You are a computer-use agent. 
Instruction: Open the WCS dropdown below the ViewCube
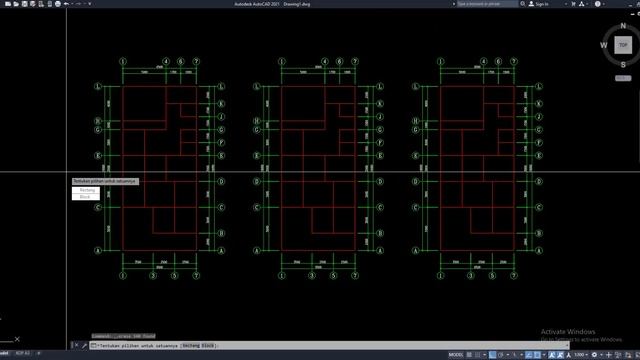tap(623, 78)
